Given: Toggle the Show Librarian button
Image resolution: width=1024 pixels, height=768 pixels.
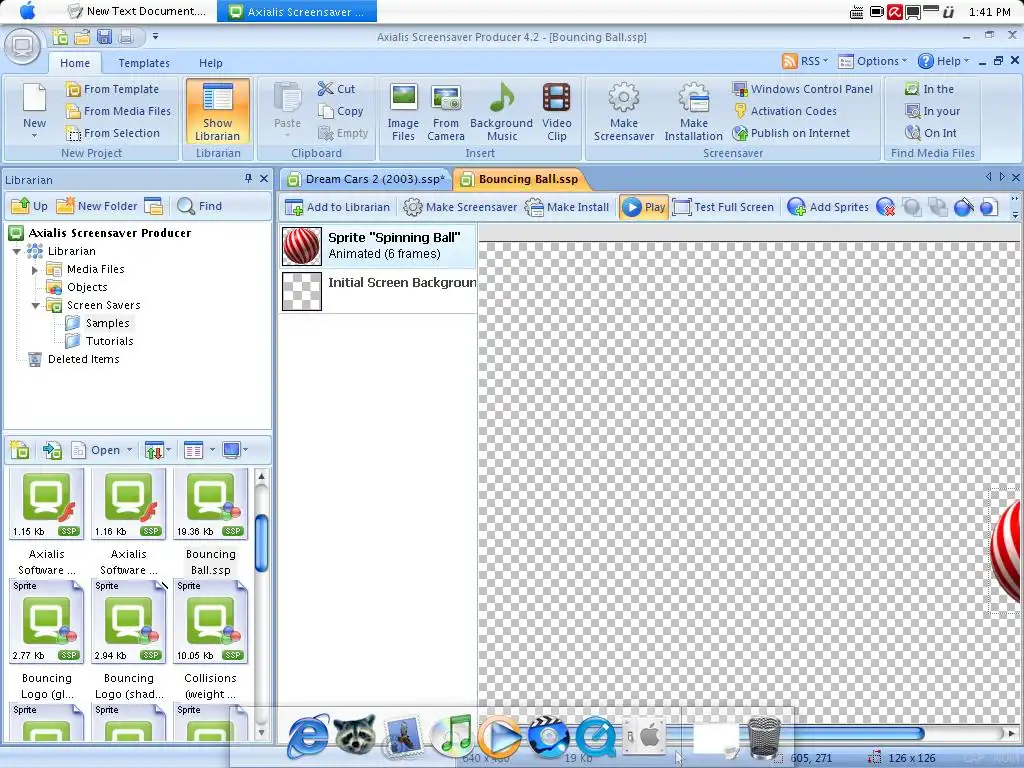Looking at the screenshot, I should [217, 111].
